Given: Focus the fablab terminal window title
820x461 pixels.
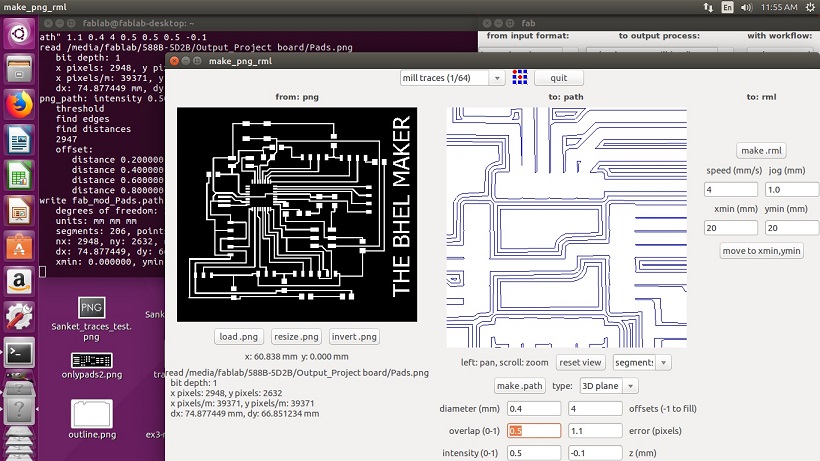Looking at the screenshot, I should click(x=138, y=23).
